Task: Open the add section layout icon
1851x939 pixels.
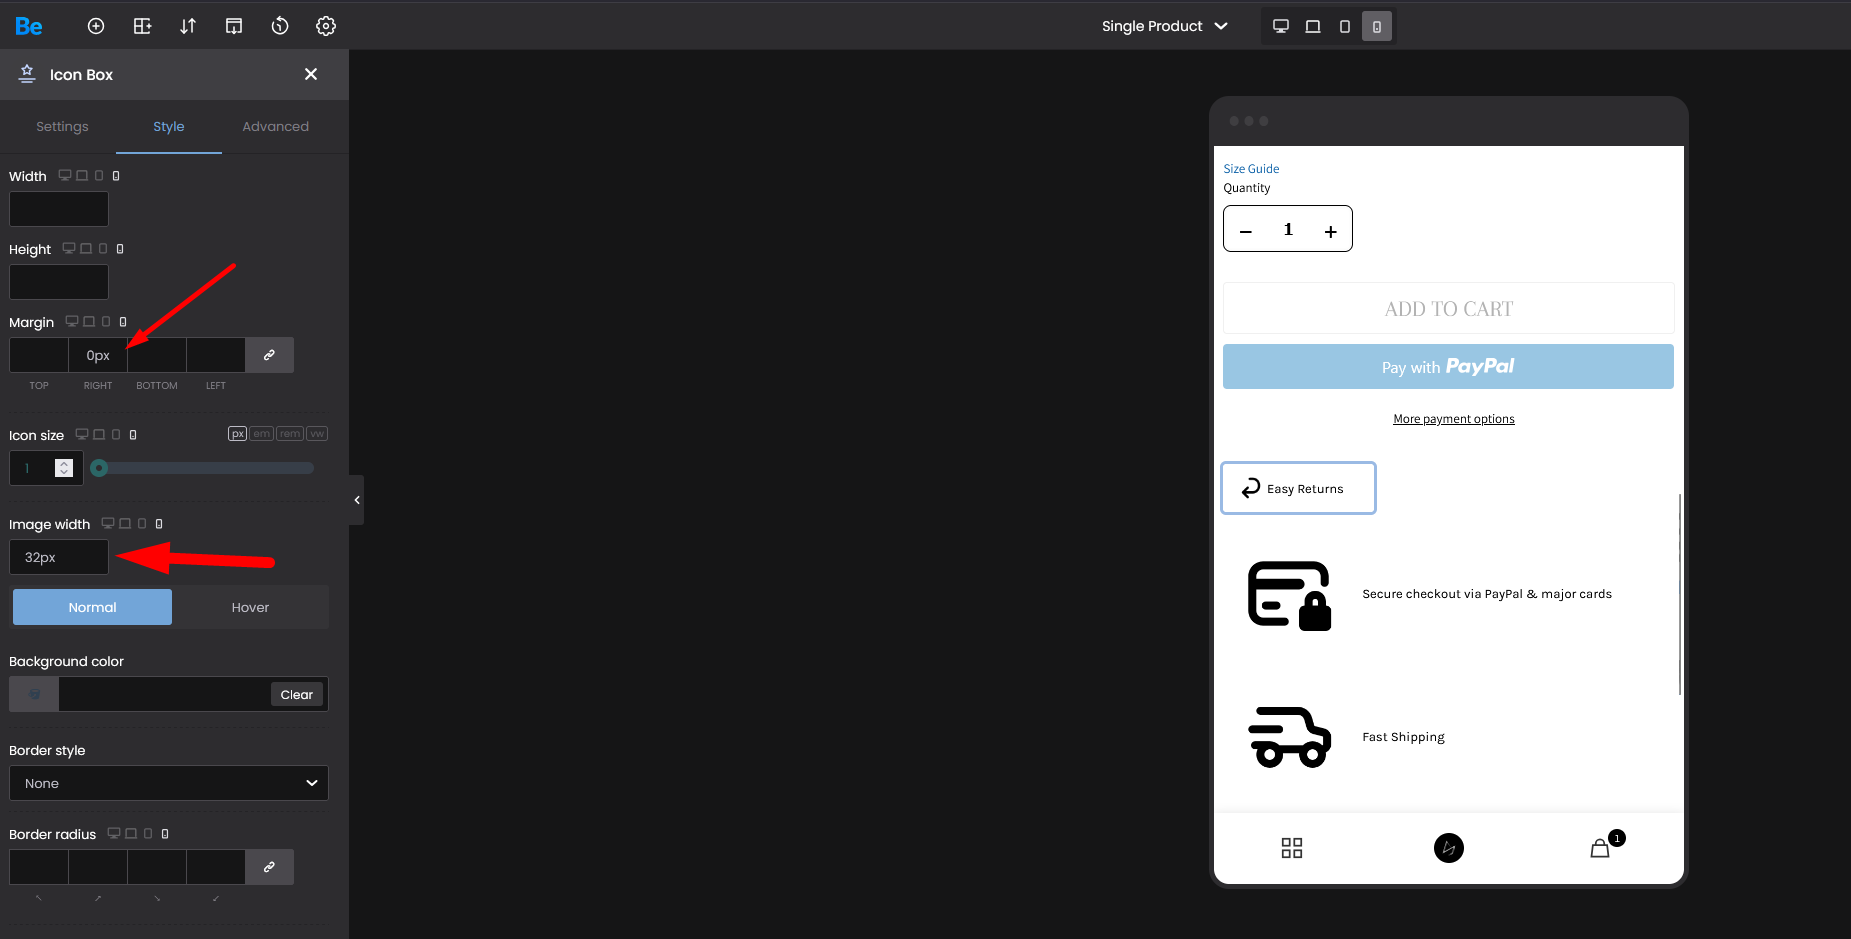Action: [x=142, y=26]
